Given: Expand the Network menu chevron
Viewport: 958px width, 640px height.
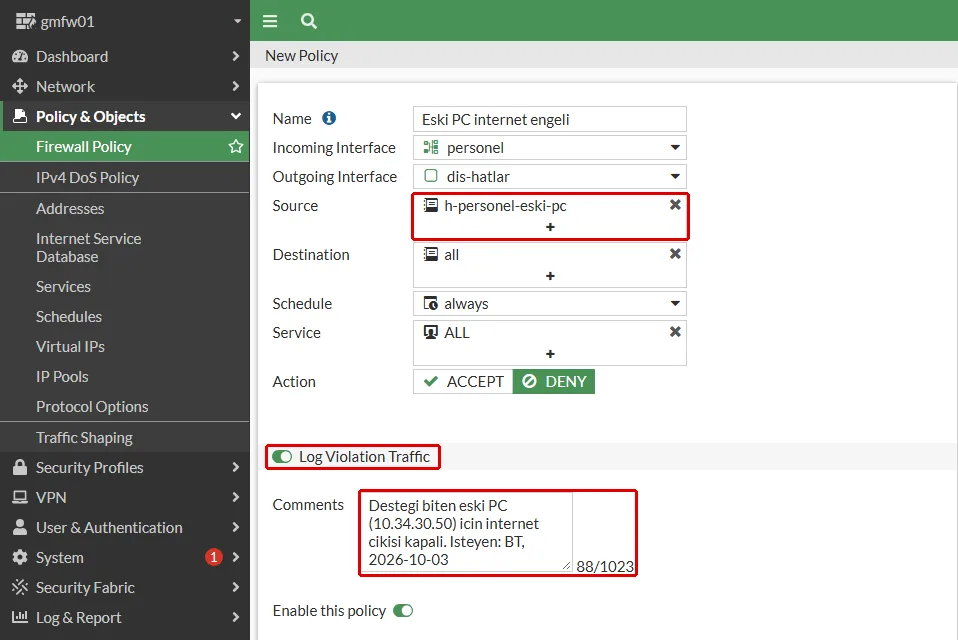Looking at the screenshot, I should coord(236,86).
